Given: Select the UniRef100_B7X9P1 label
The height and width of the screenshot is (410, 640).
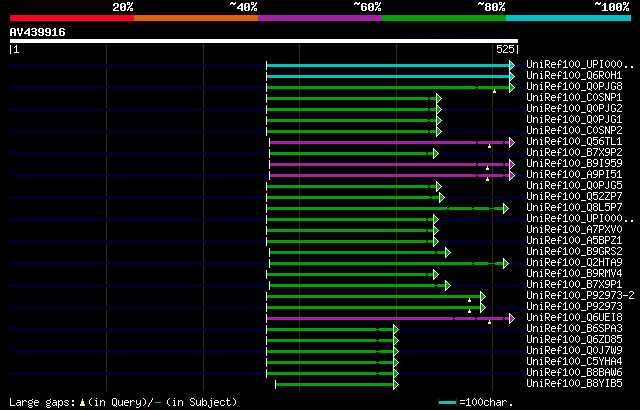Looking at the screenshot, I should tap(574, 285).
